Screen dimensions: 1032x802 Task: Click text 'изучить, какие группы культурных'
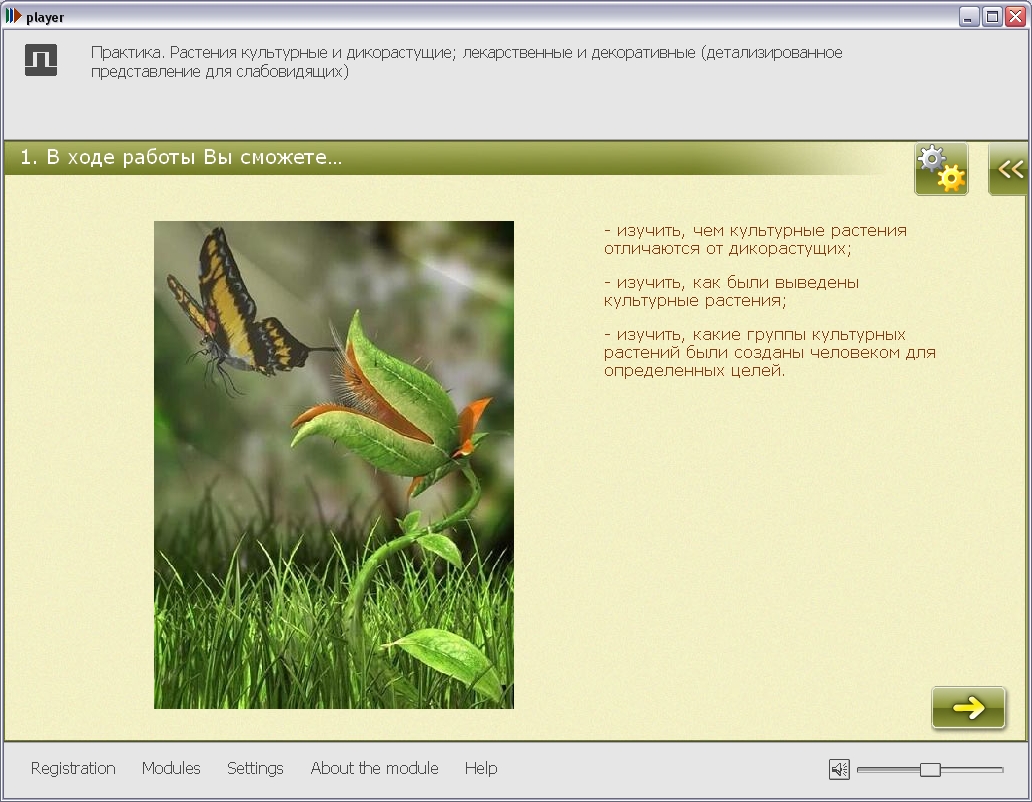click(x=761, y=335)
